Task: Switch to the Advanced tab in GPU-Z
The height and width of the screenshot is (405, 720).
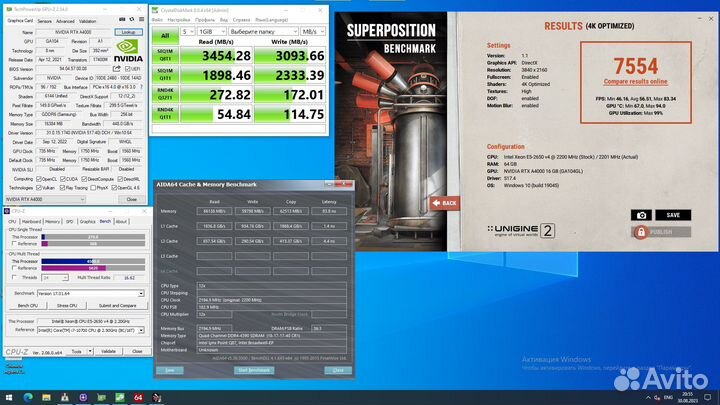Action: pos(65,21)
